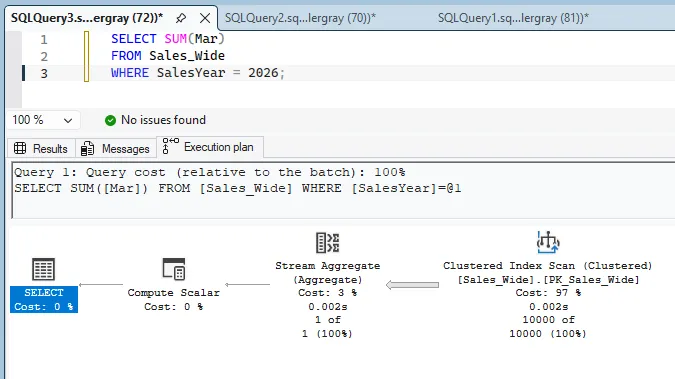Screen dimensions: 675x379
Task: Click the SUM function in the query
Action: tap(176, 39)
